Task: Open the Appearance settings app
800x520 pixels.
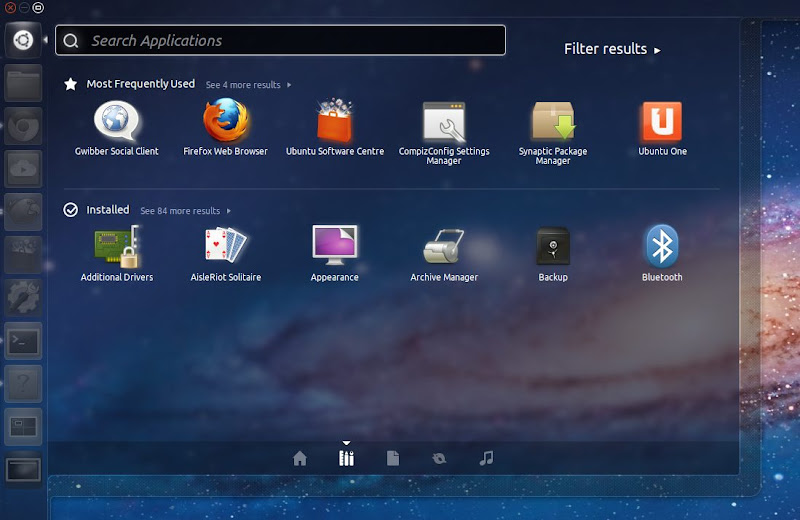Action: coord(334,247)
